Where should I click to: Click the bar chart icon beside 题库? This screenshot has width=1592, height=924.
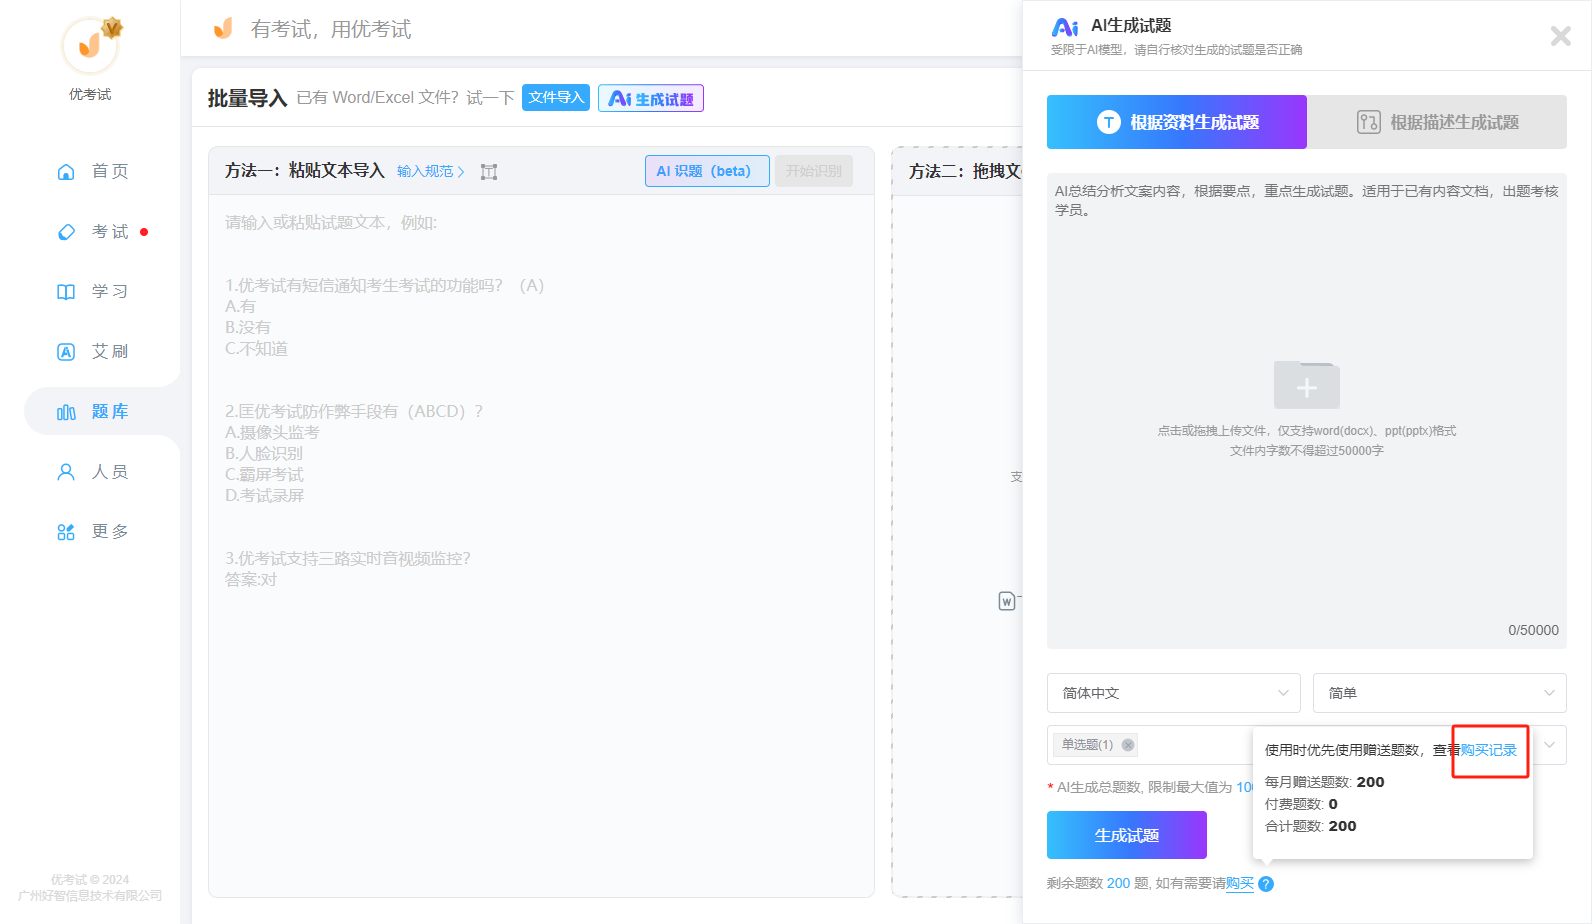click(66, 412)
